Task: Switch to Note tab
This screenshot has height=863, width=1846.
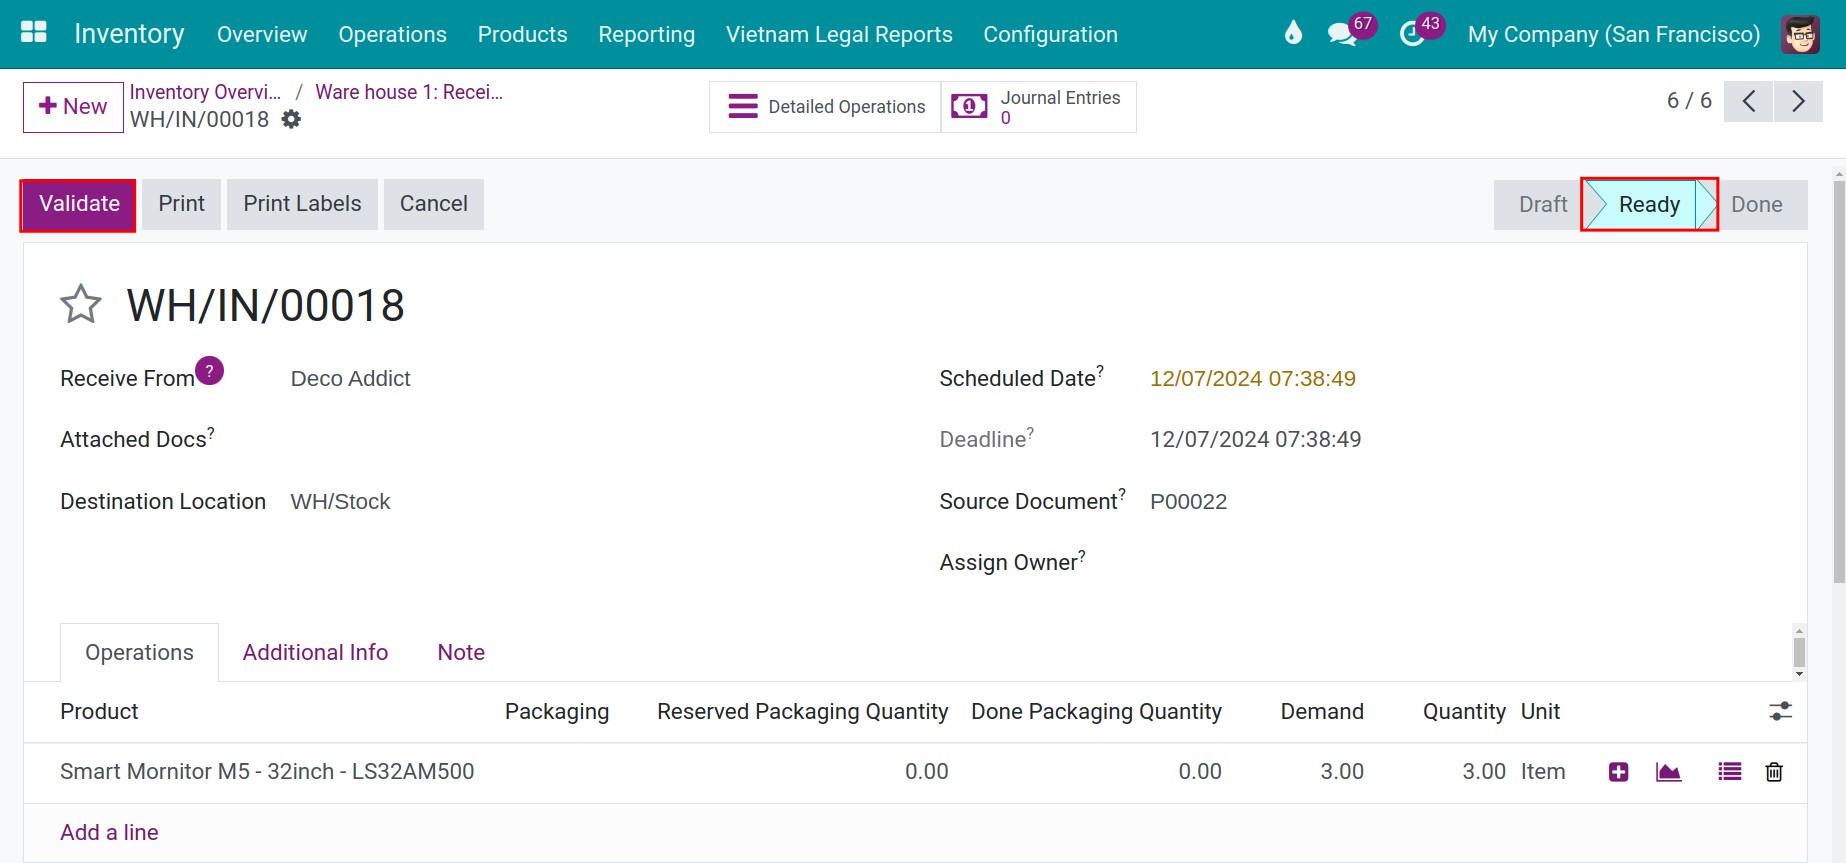Action: [x=461, y=652]
